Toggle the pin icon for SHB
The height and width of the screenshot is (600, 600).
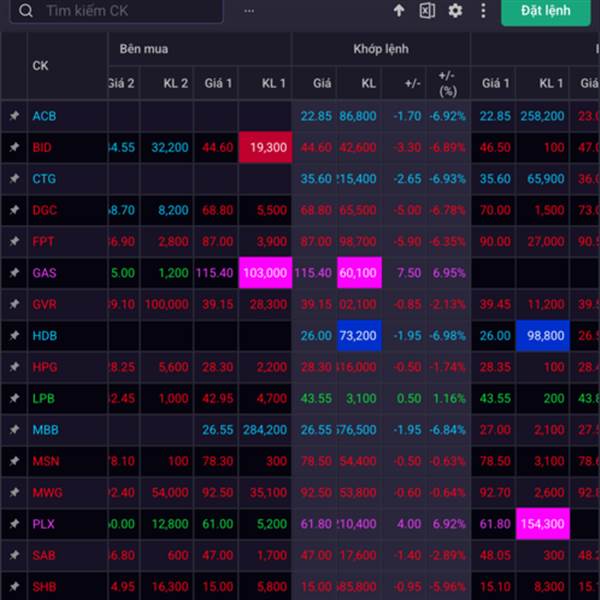pyautogui.click(x=15, y=586)
